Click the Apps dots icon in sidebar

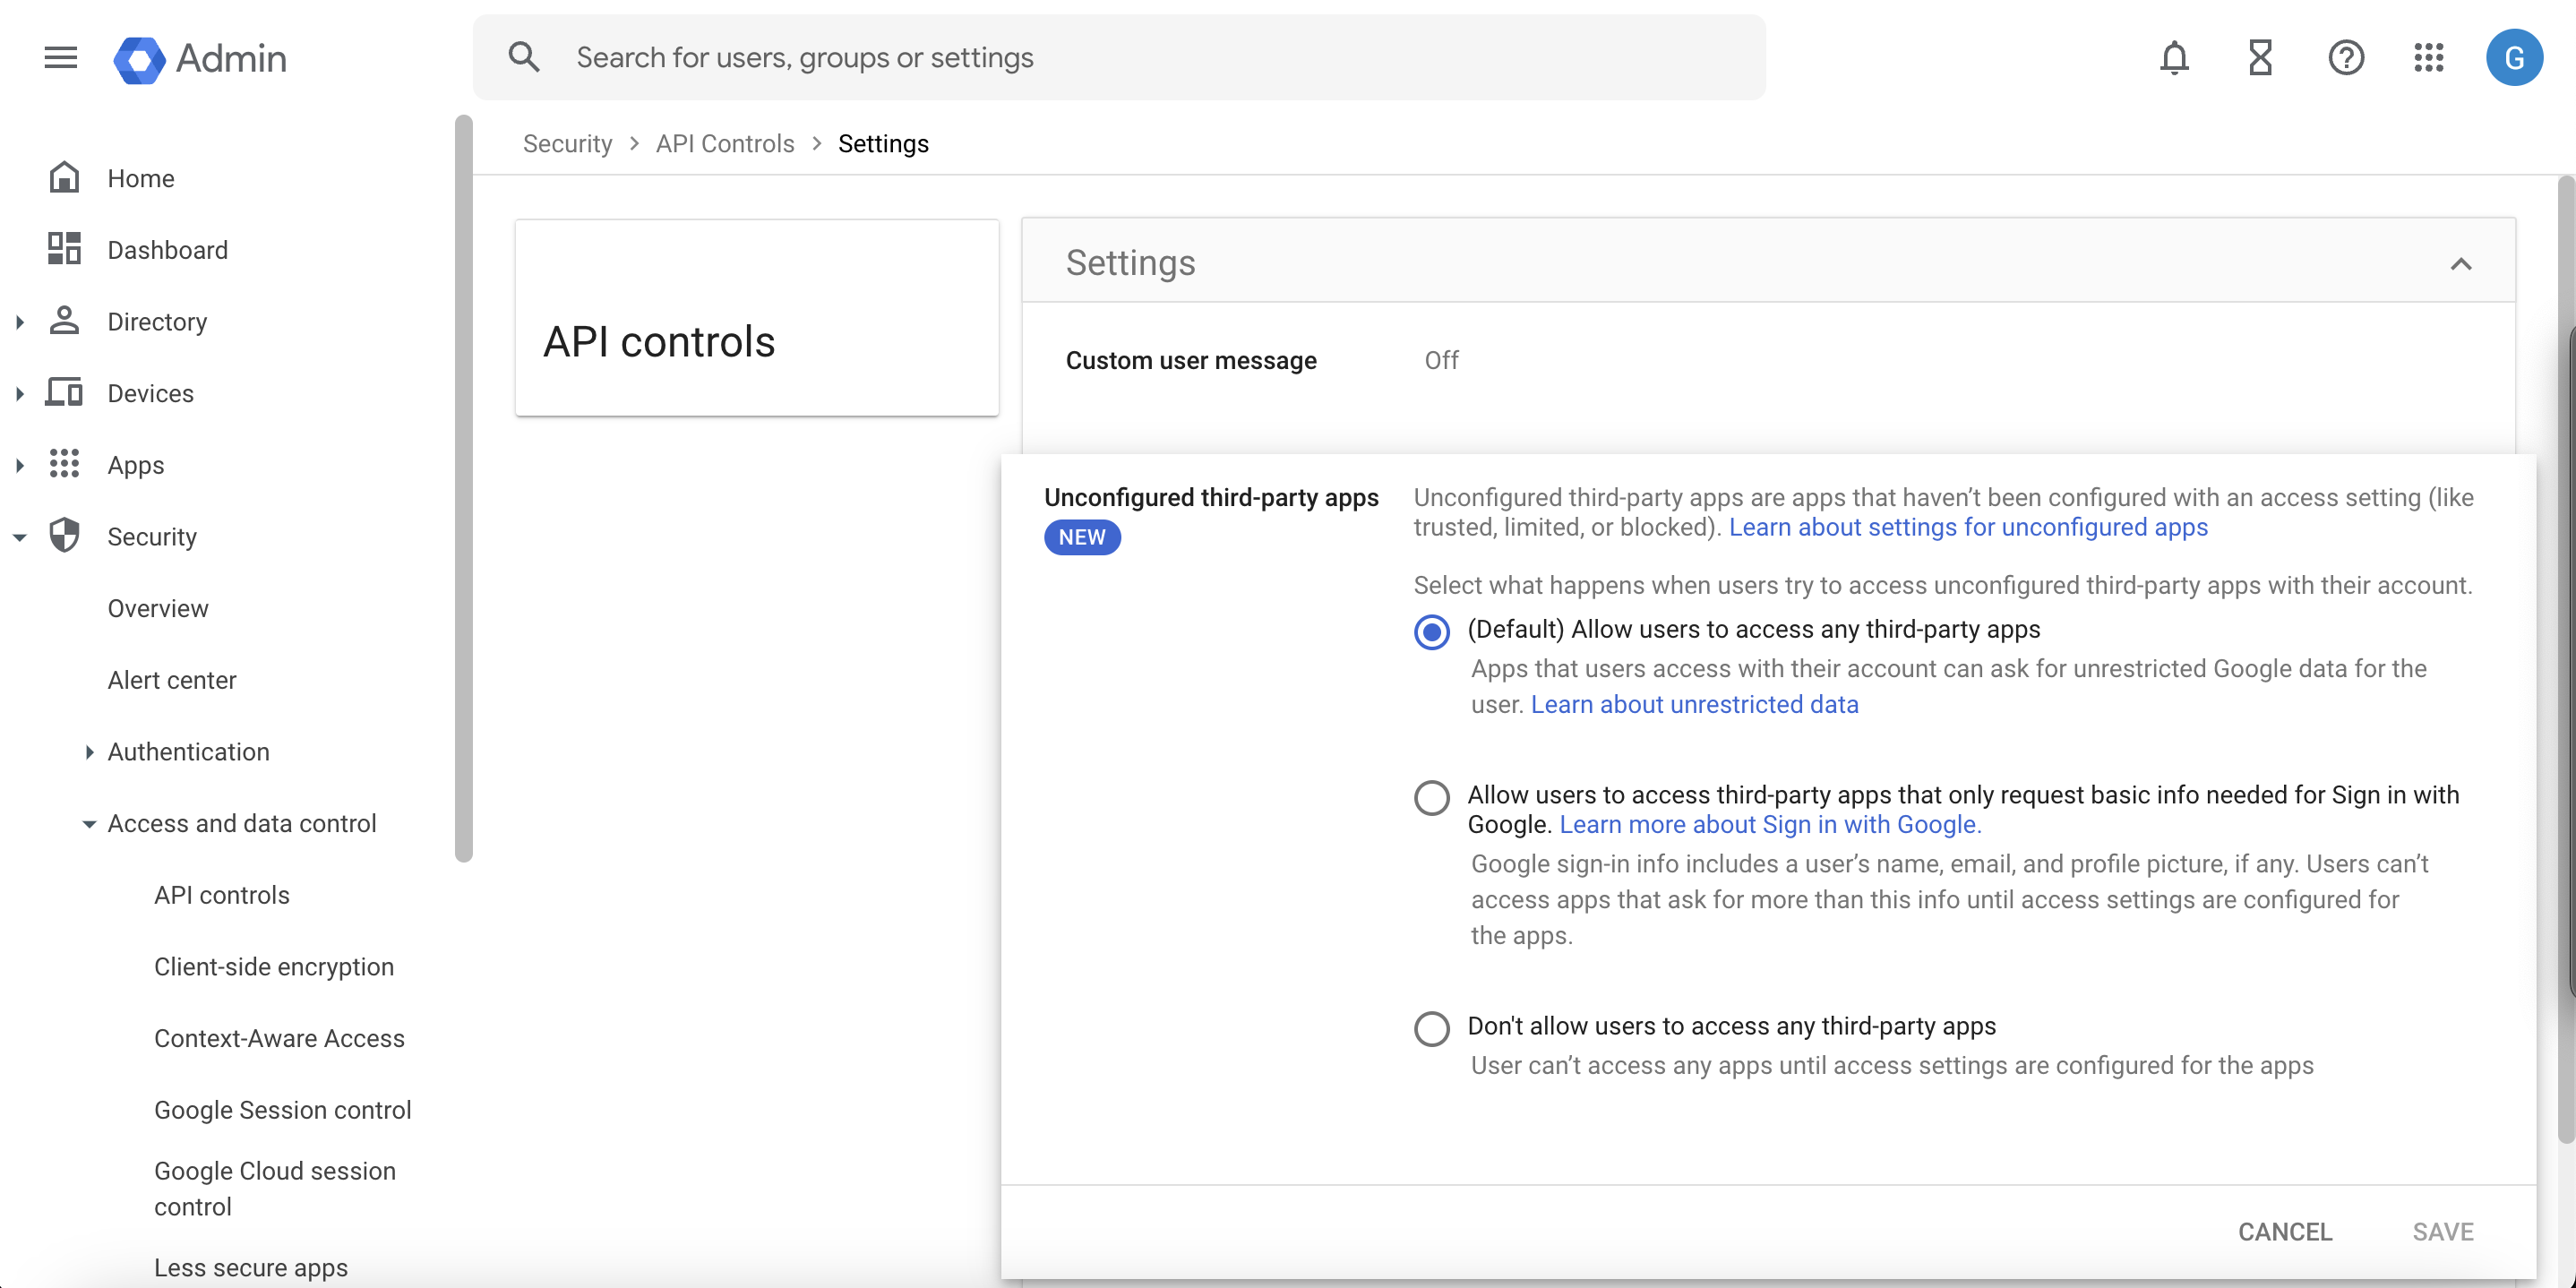click(x=64, y=464)
